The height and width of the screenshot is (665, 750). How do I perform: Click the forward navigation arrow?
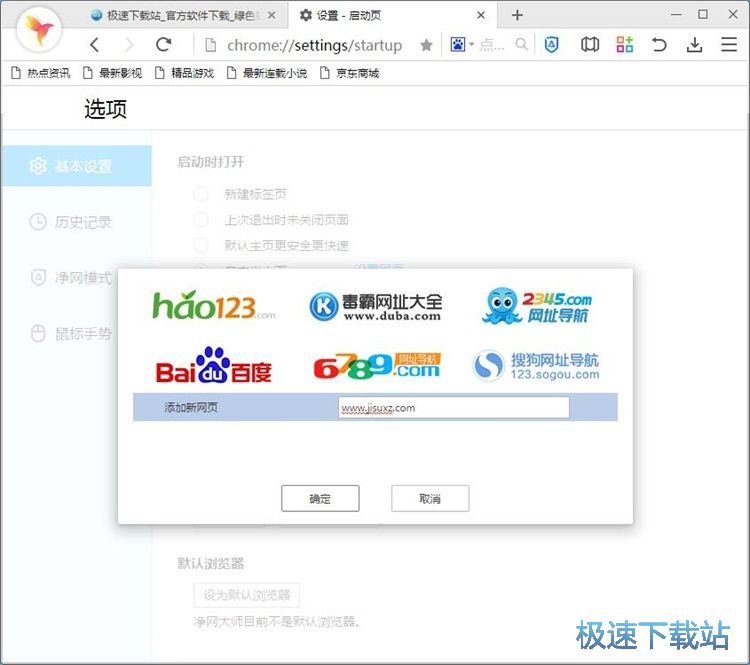coord(129,45)
